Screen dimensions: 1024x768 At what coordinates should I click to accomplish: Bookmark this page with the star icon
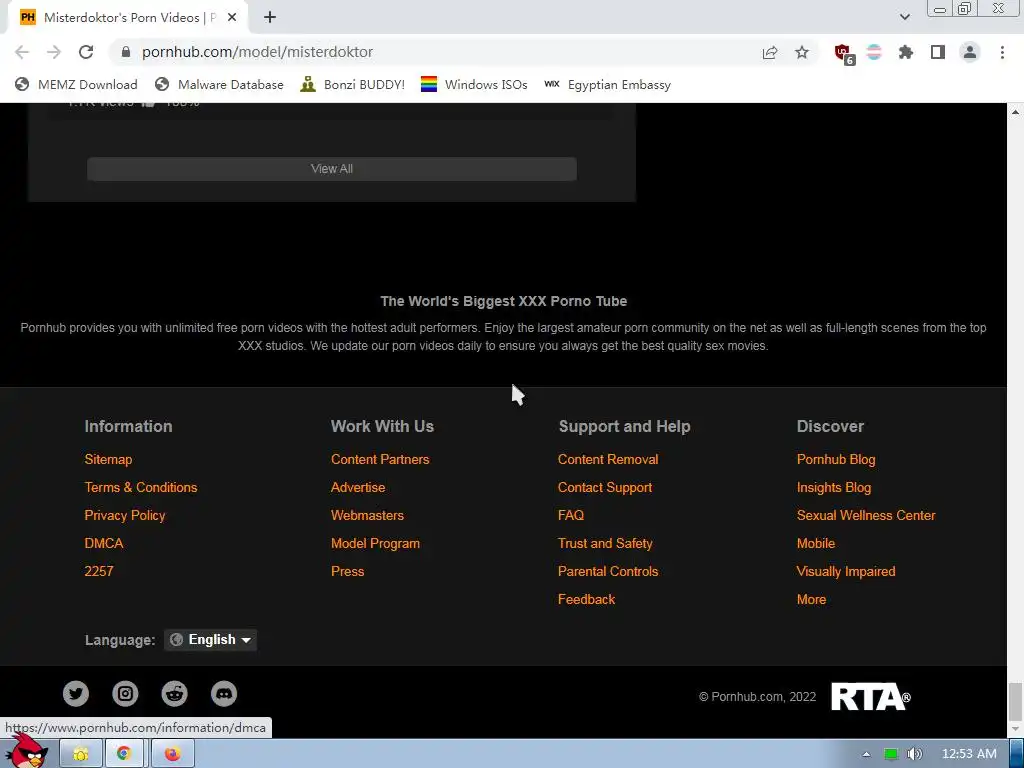[802, 52]
